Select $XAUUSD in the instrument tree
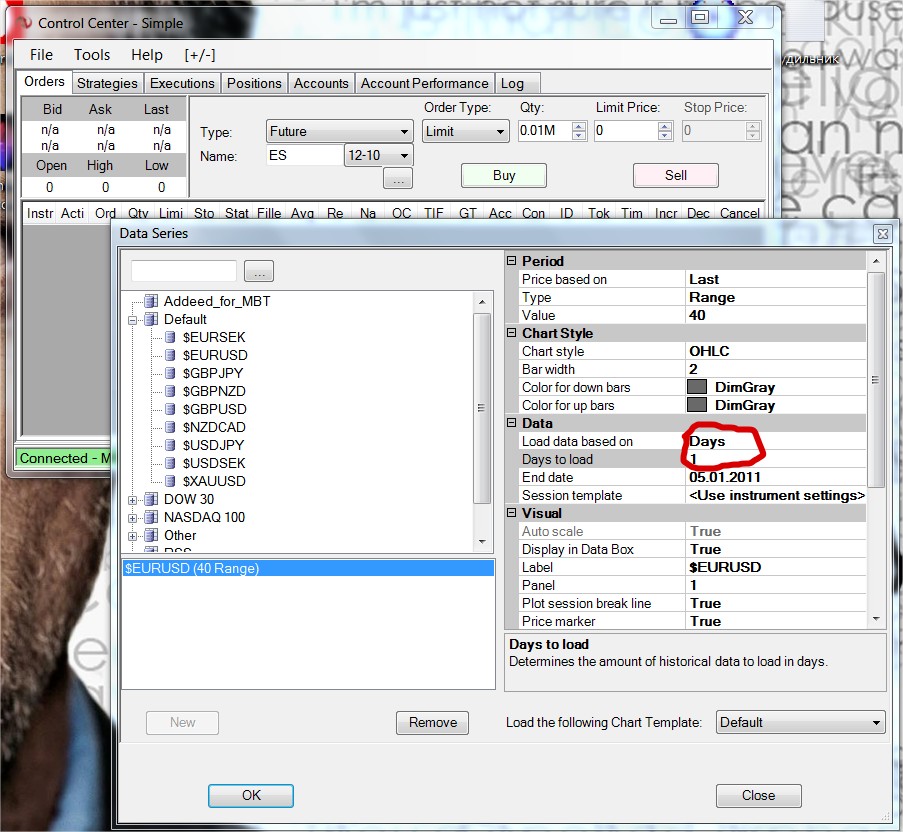 pyautogui.click(x=214, y=481)
